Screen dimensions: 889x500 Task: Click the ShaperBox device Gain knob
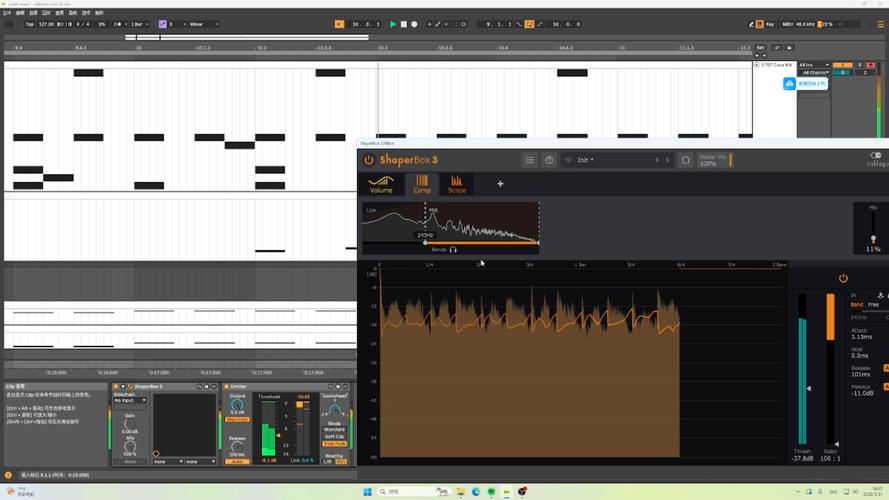pos(130,424)
